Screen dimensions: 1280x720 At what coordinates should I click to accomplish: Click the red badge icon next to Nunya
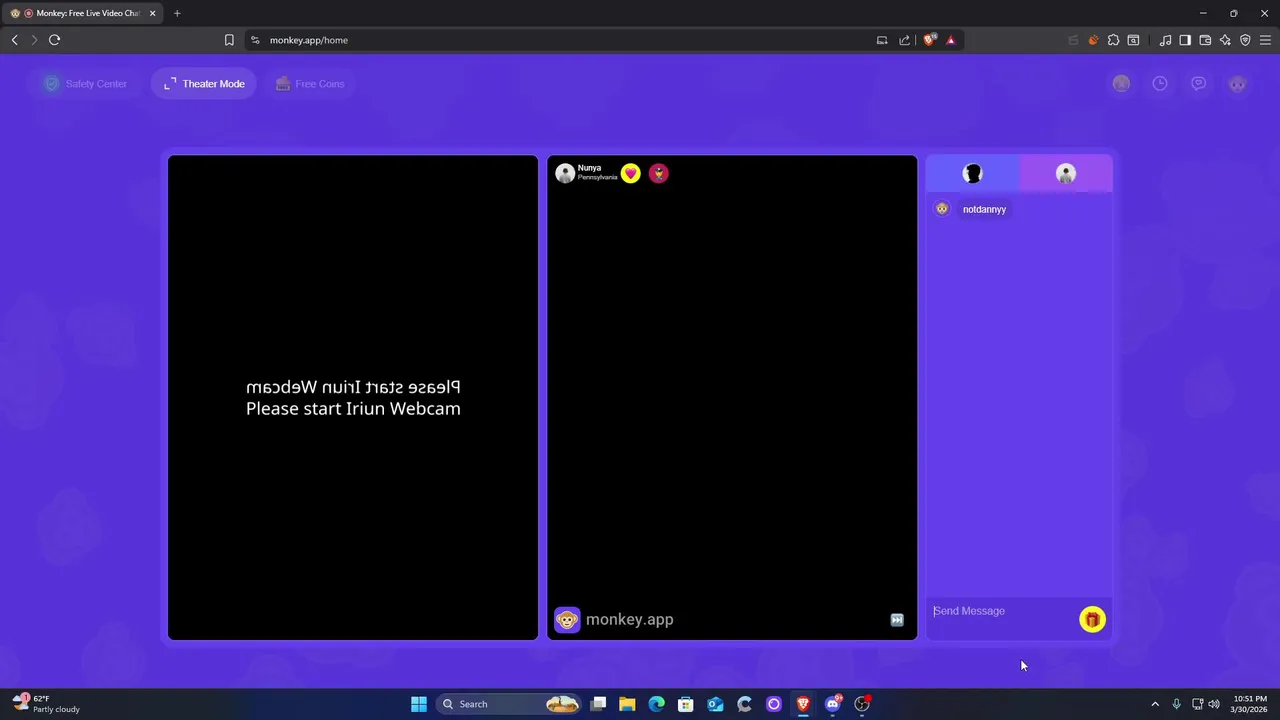tap(658, 173)
